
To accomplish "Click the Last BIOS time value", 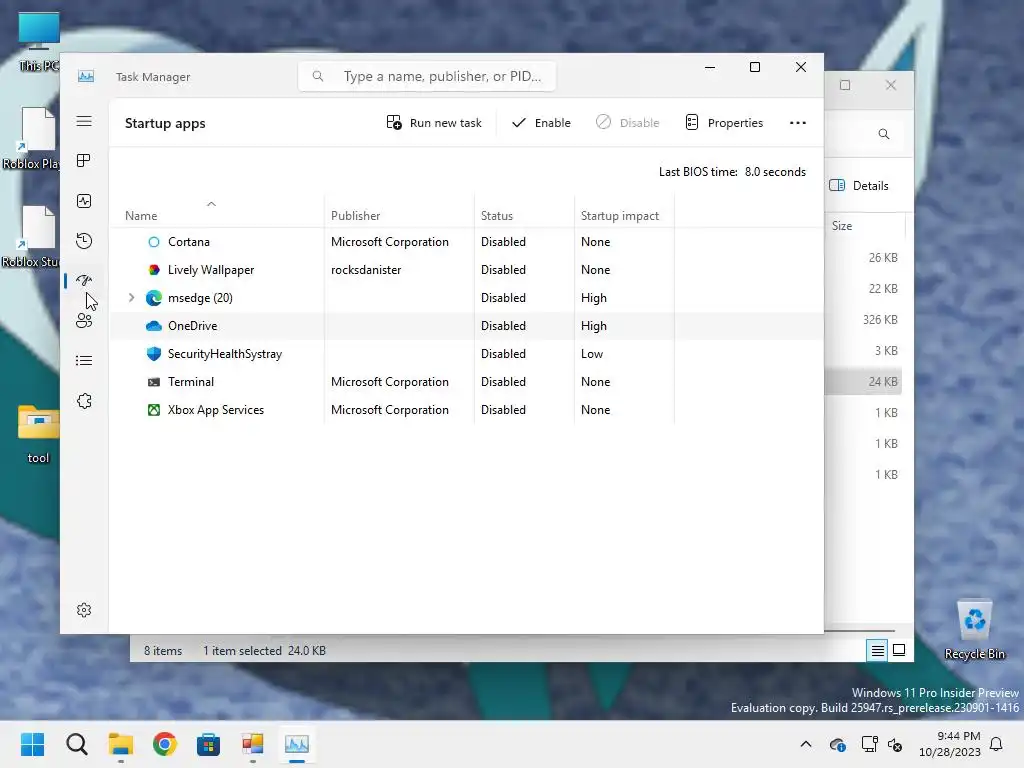I will click(x=775, y=172).
